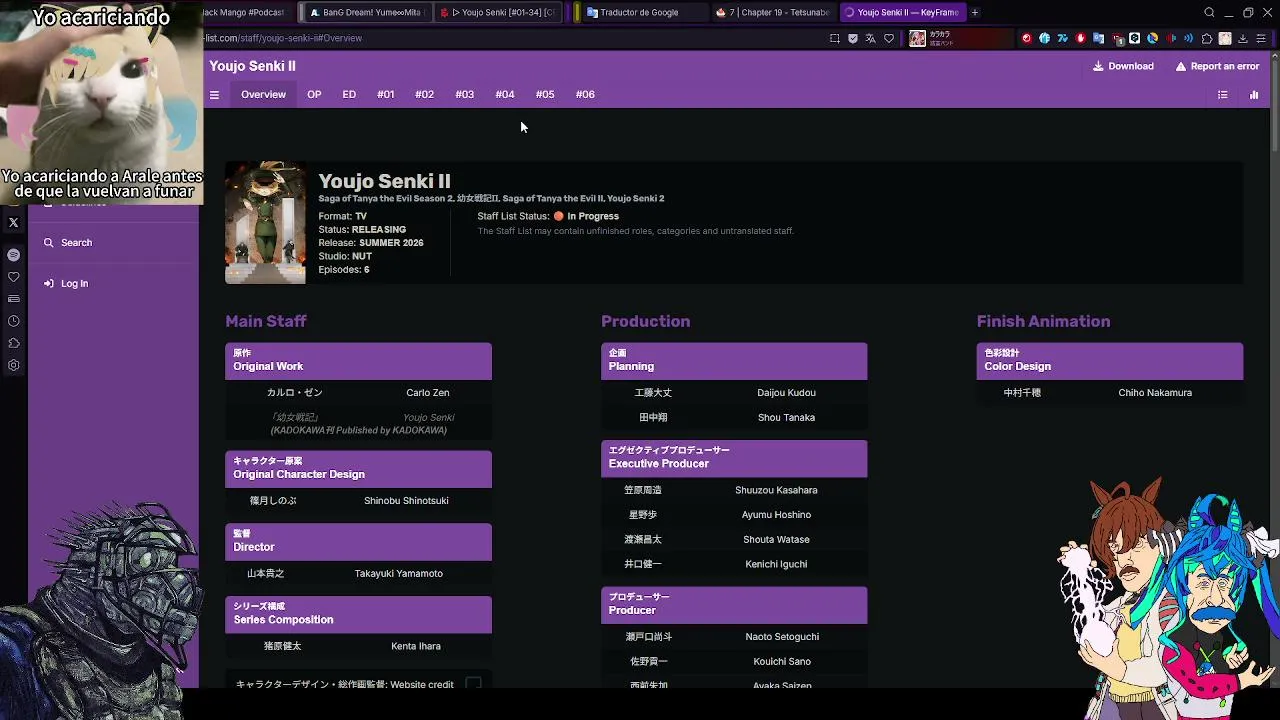Select the Overview tab

(x=263, y=95)
